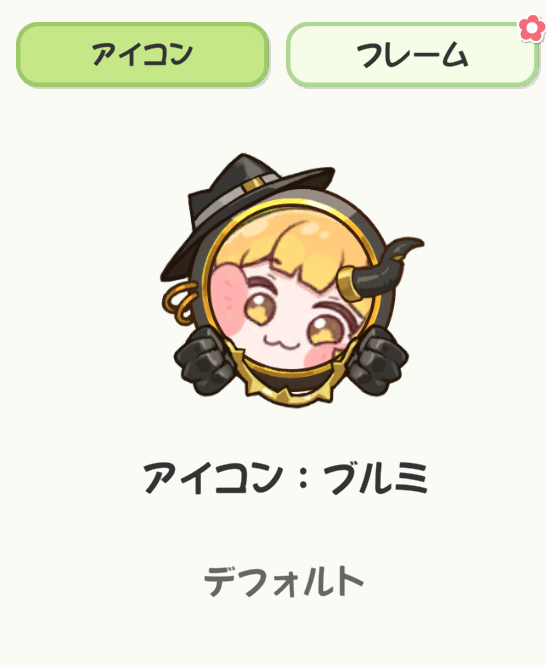Click the black horn on the icon

384,269
